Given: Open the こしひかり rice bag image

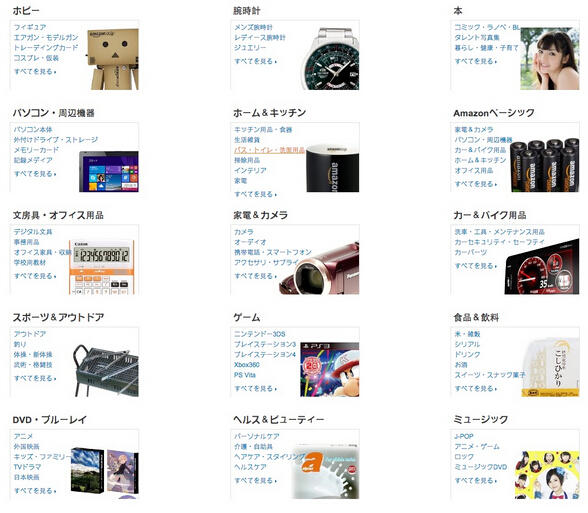Looking at the screenshot, I should (x=550, y=368).
